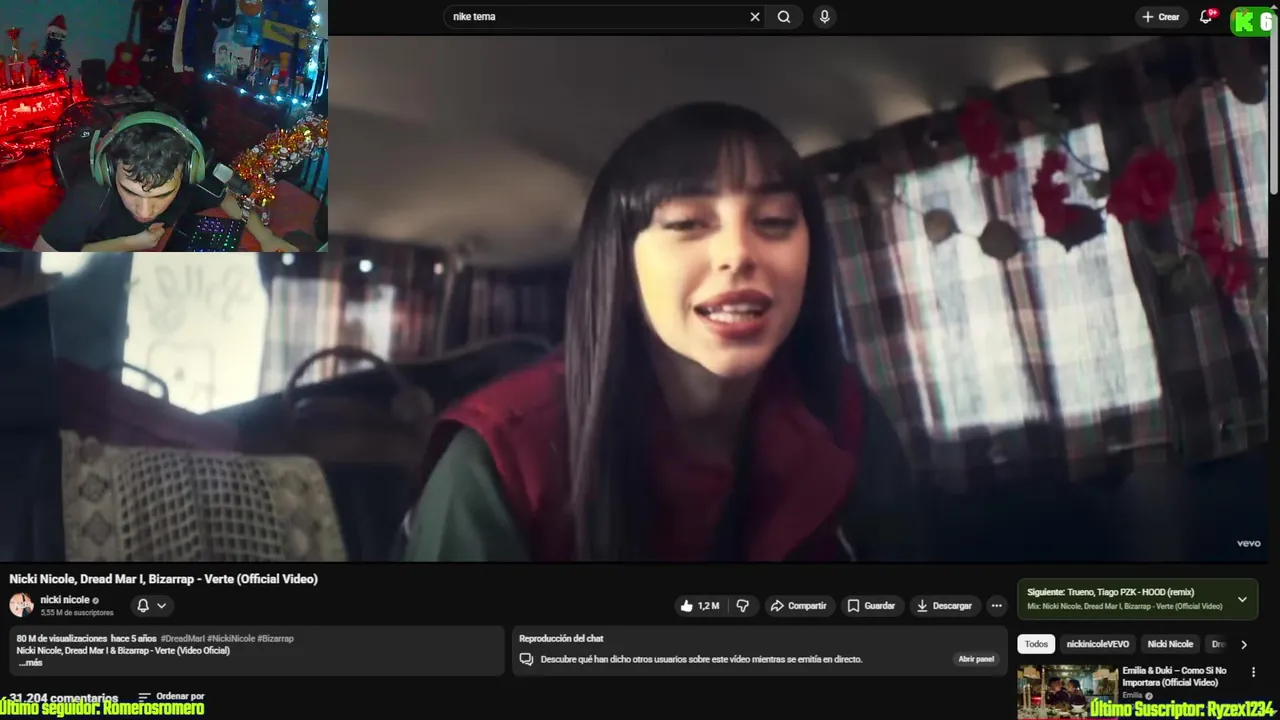Open the Emilia & Duki video thumbnail
Viewport: 1280px width, 720px height.
1067,692
